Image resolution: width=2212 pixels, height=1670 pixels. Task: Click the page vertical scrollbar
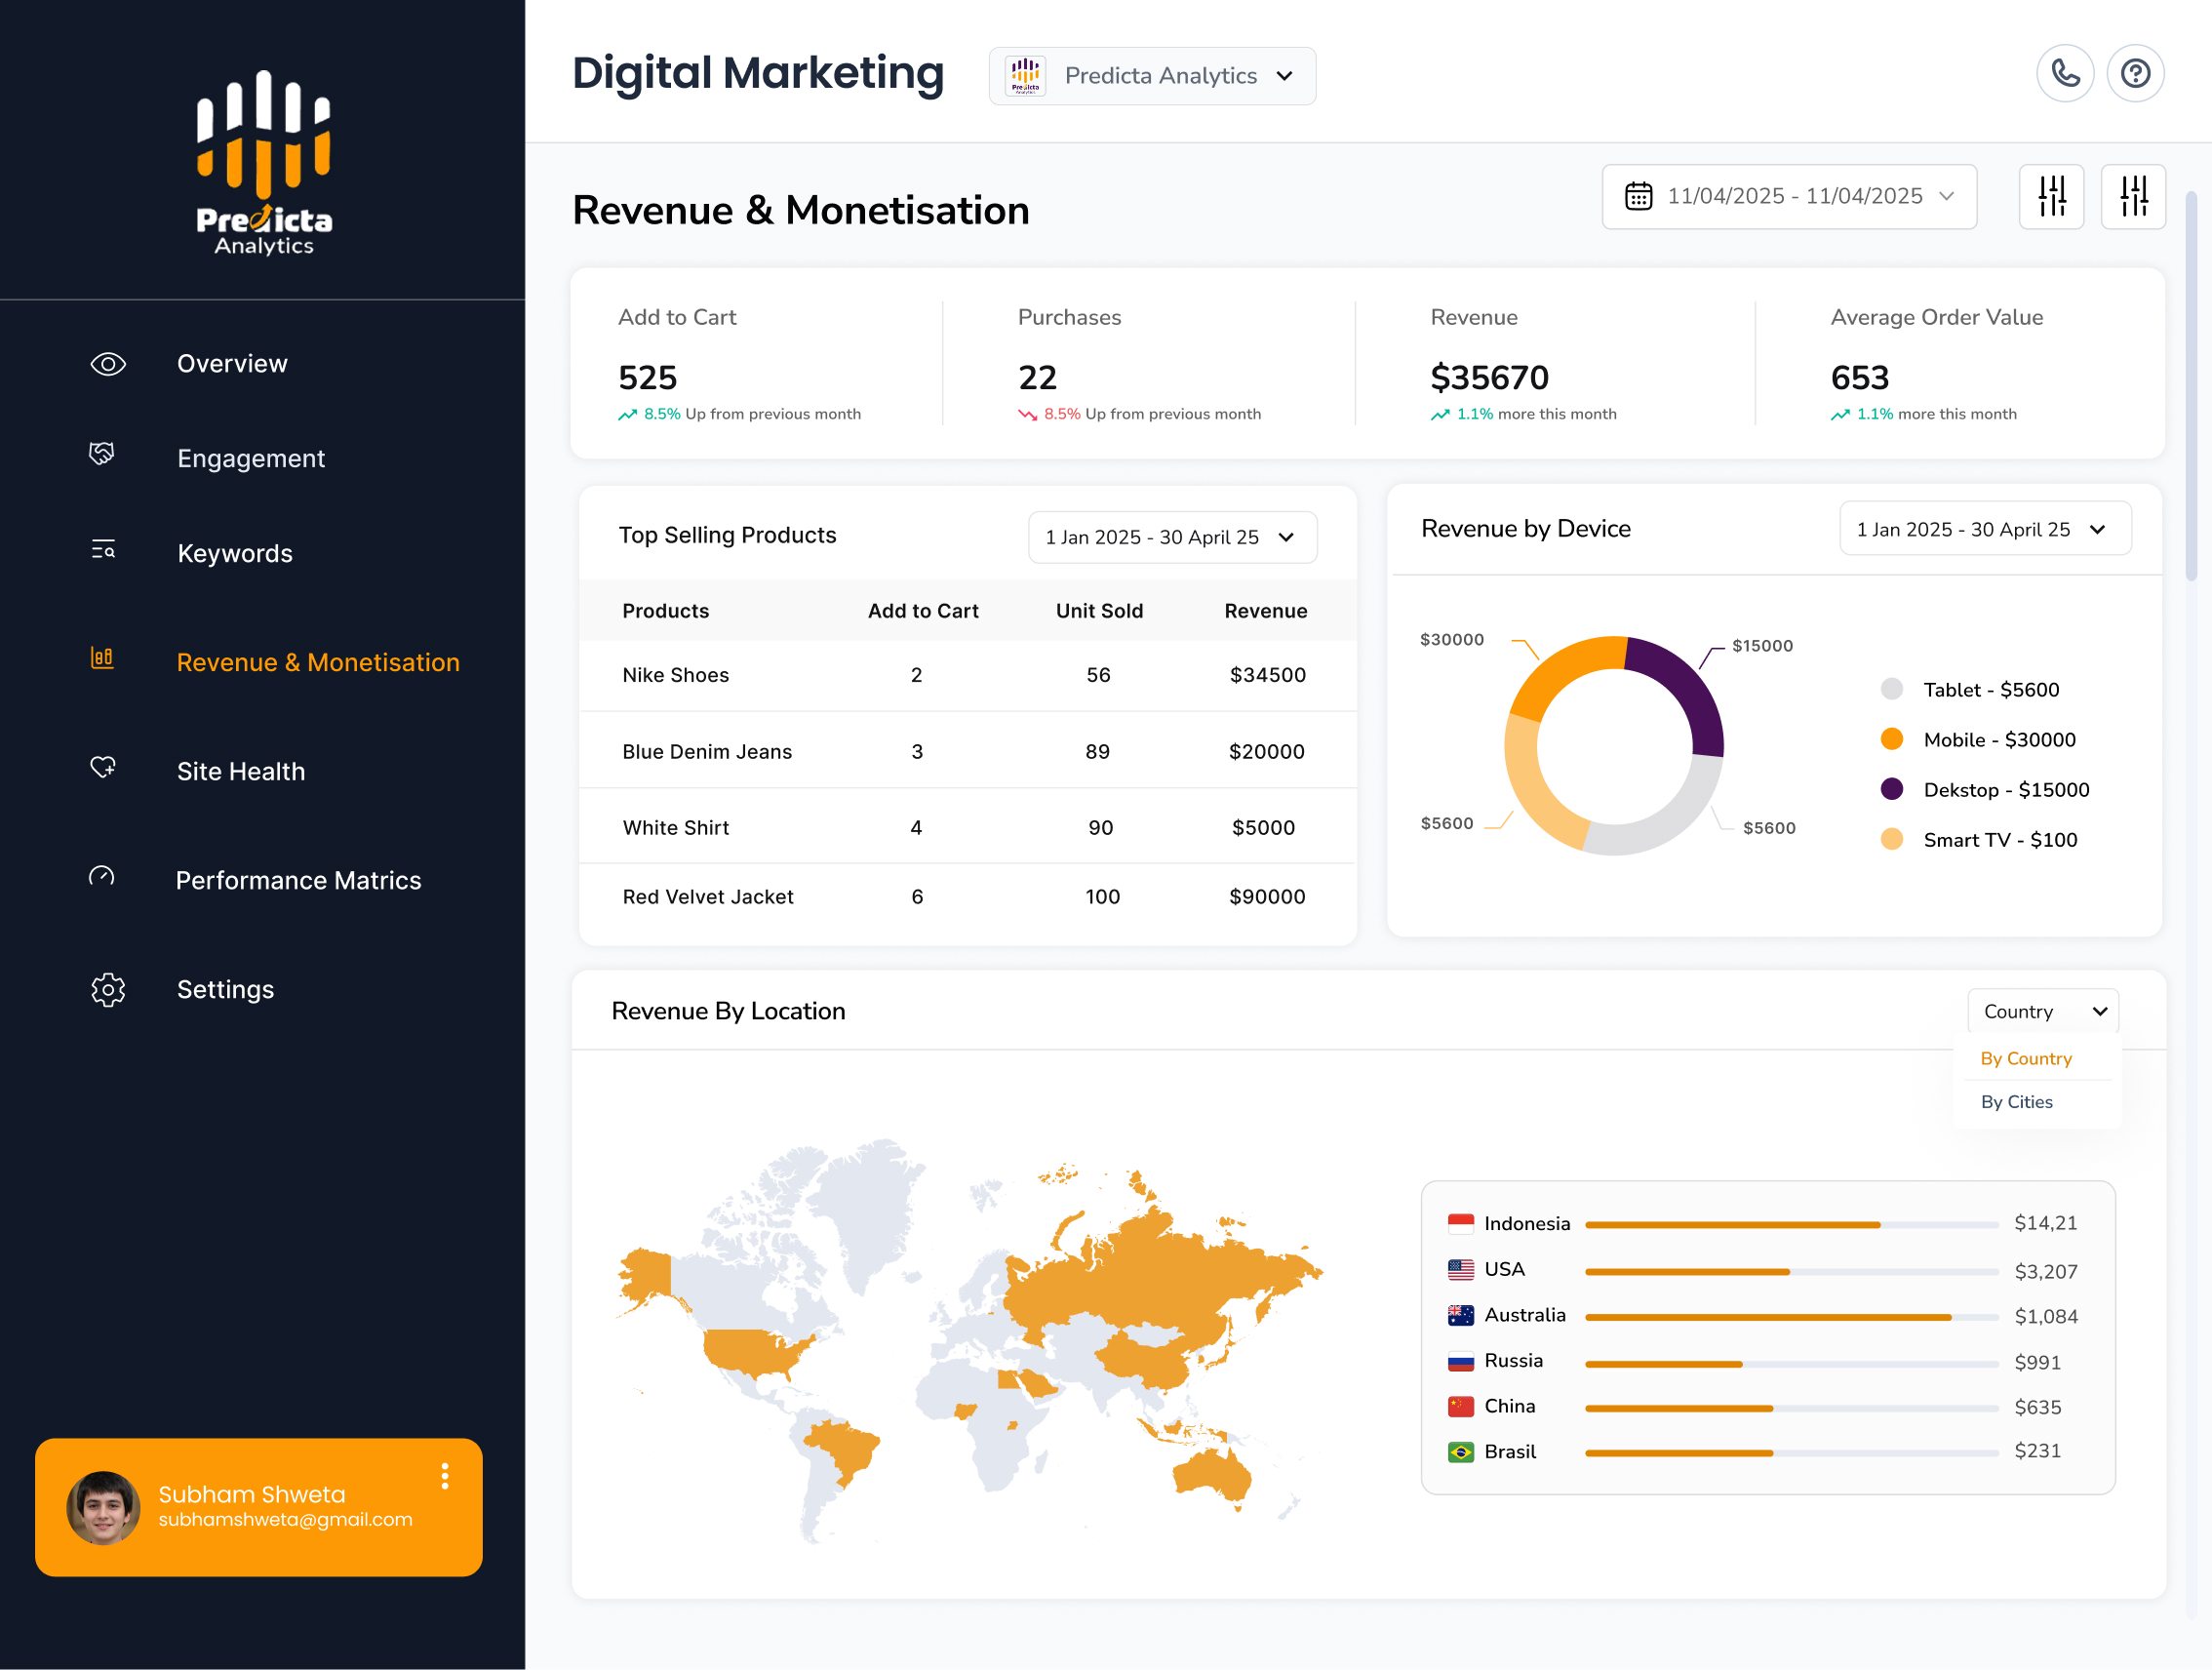[2191, 385]
